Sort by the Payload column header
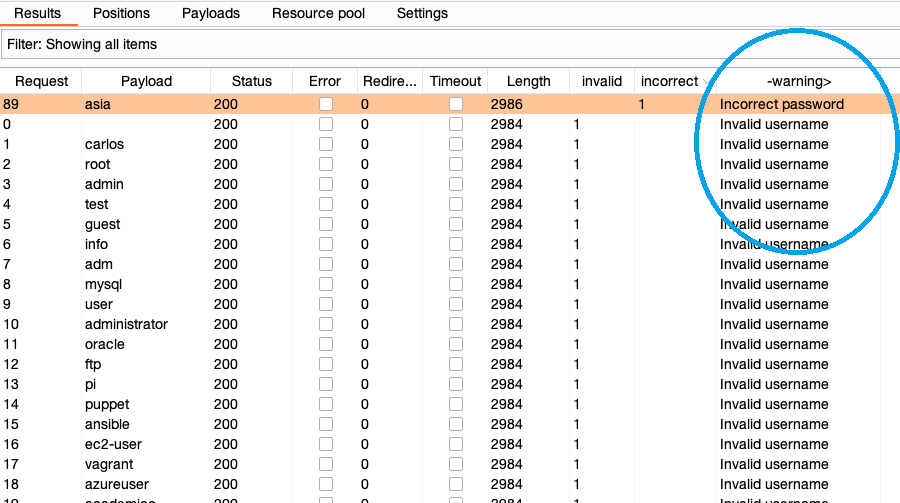 pos(146,81)
